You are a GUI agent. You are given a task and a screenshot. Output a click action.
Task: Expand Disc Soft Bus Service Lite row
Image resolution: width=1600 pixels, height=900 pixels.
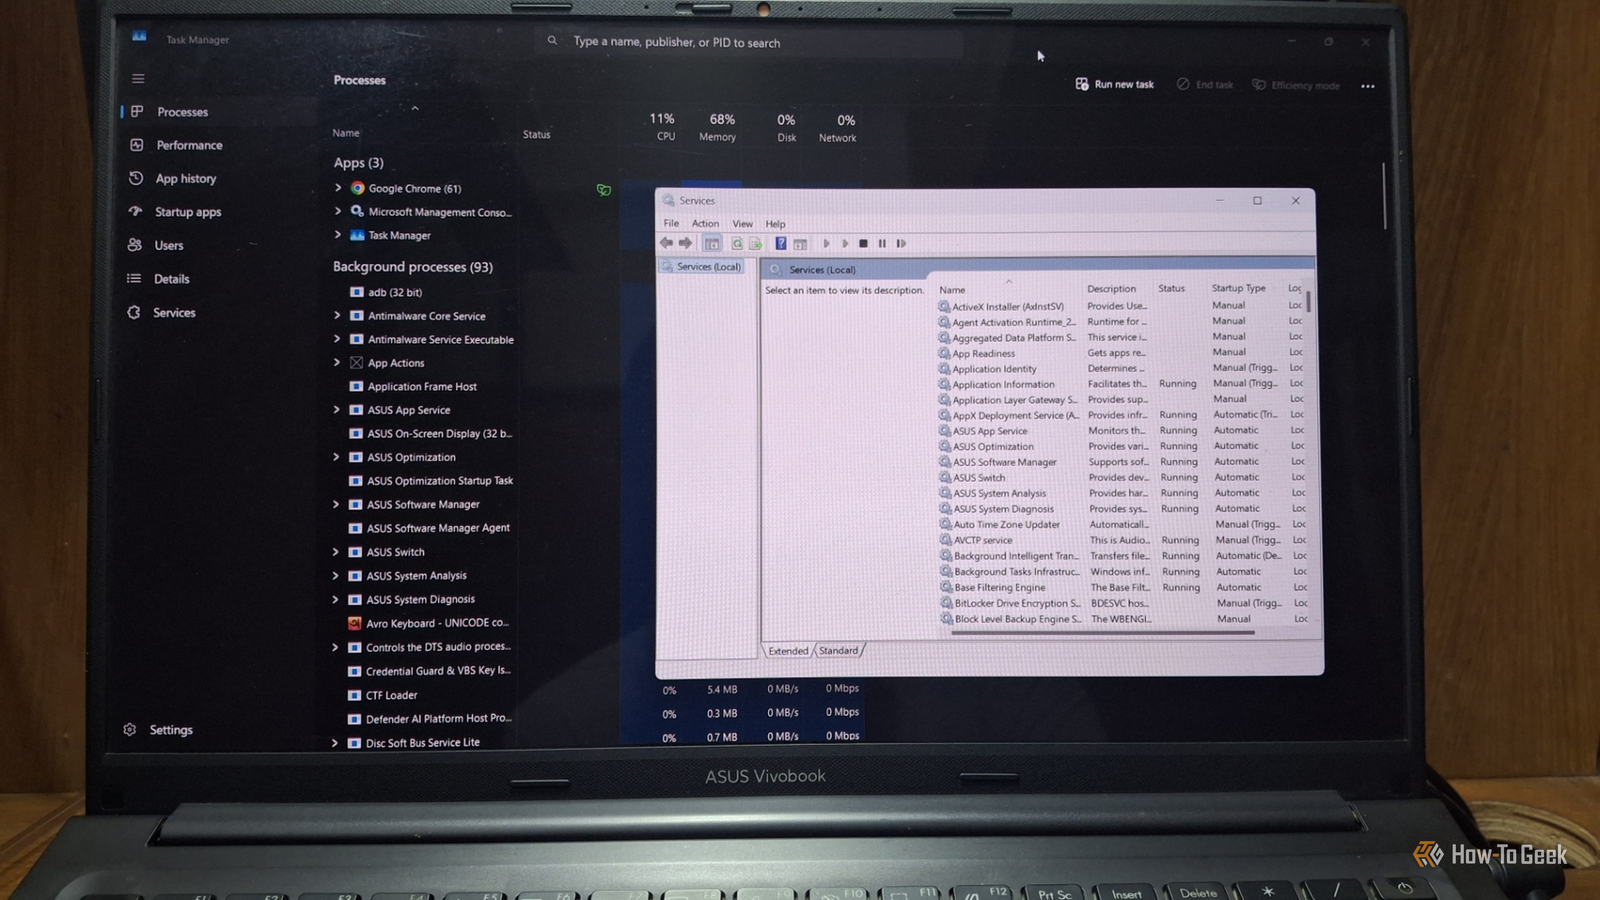coord(335,743)
